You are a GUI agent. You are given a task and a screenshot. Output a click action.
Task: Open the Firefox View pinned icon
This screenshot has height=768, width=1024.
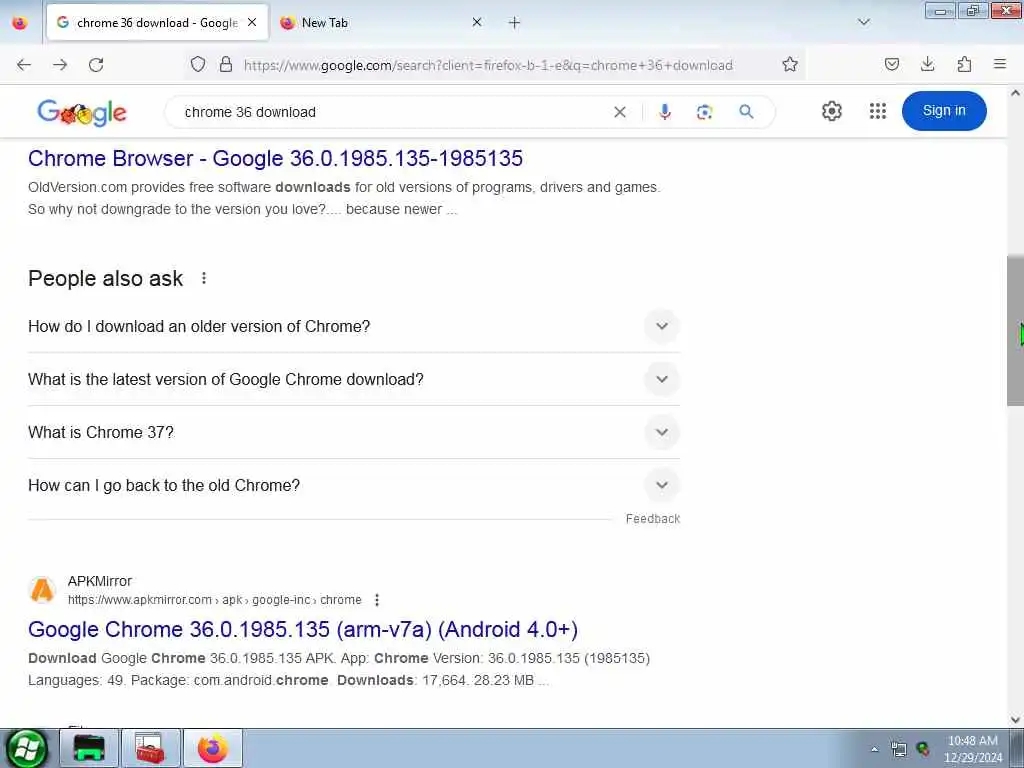tap(20, 22)
